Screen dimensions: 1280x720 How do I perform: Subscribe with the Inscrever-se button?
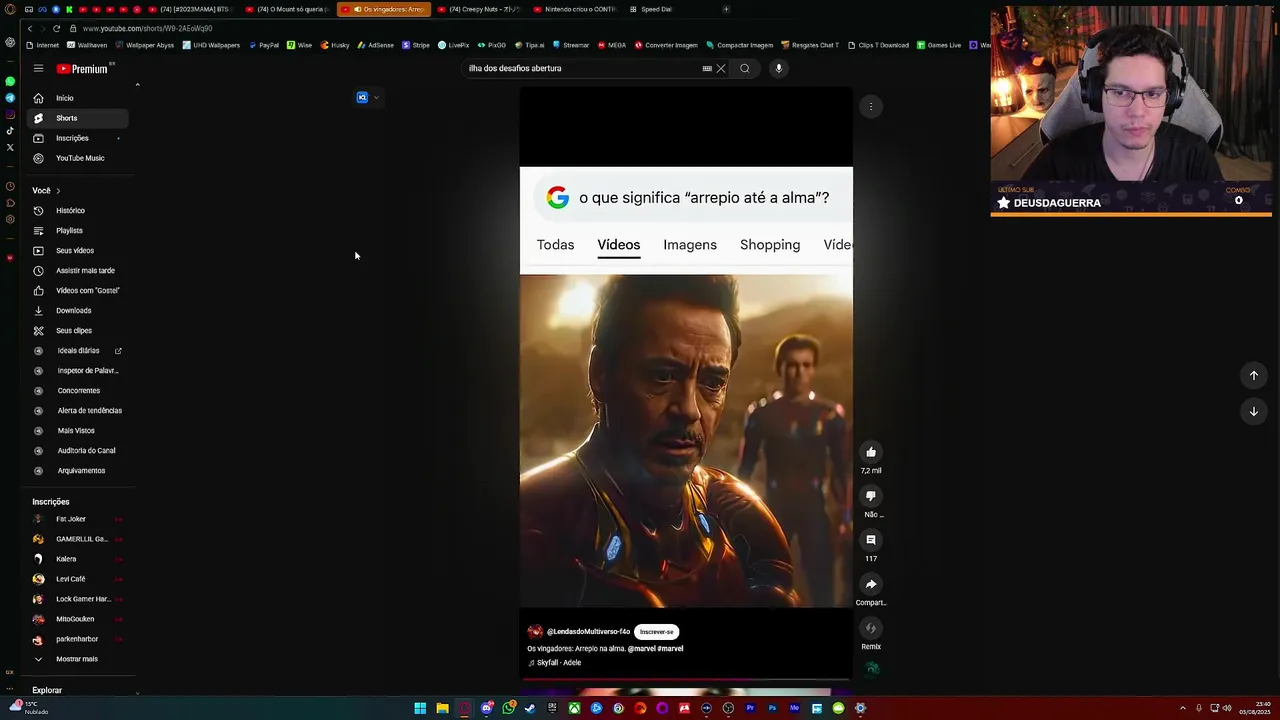tap(657, 632)
